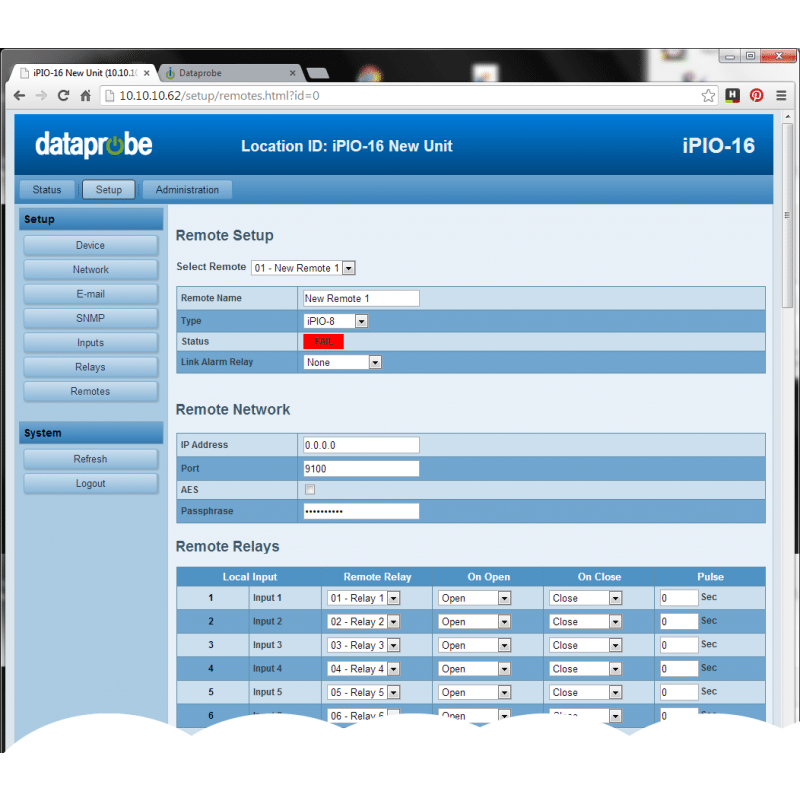800x800 pixels.
Task: Focus the IP Address input field
Action: tap(361, 445)
